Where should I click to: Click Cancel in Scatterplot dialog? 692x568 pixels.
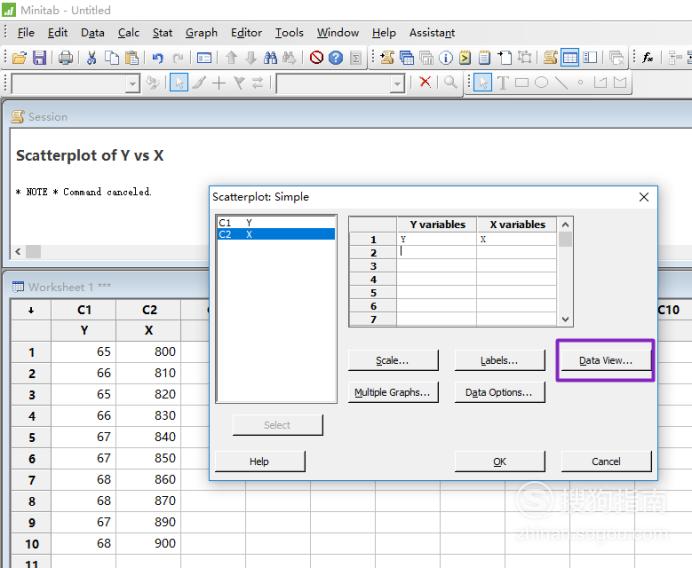tap(606, 461)
